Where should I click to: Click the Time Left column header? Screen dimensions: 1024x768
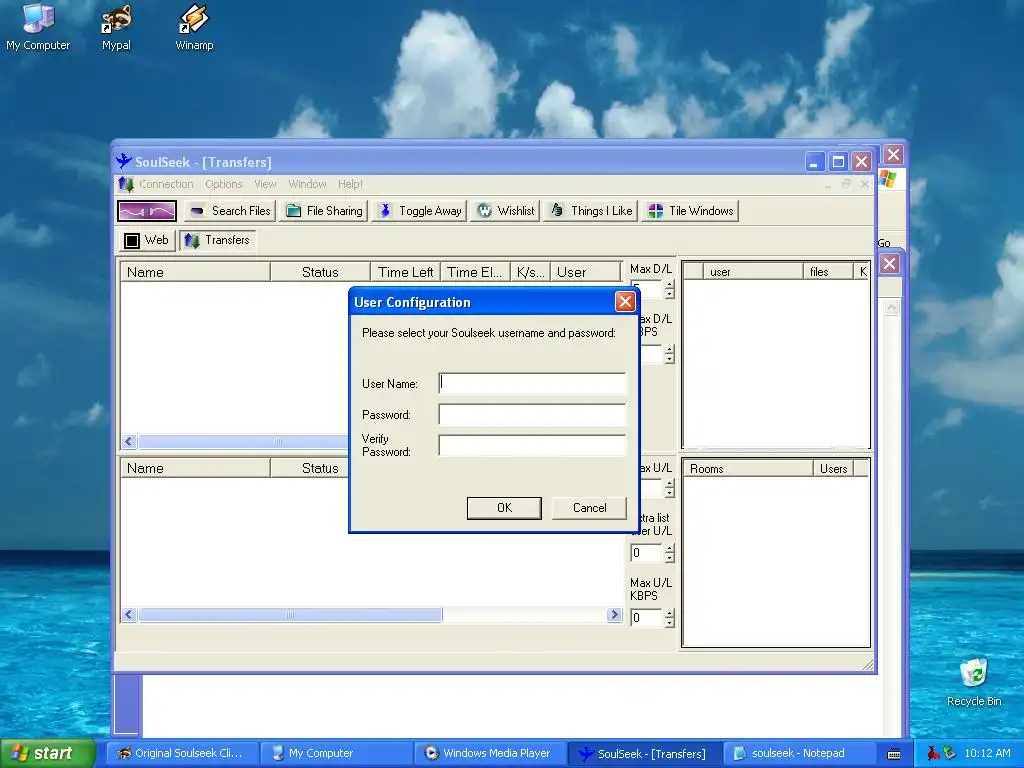405,272
